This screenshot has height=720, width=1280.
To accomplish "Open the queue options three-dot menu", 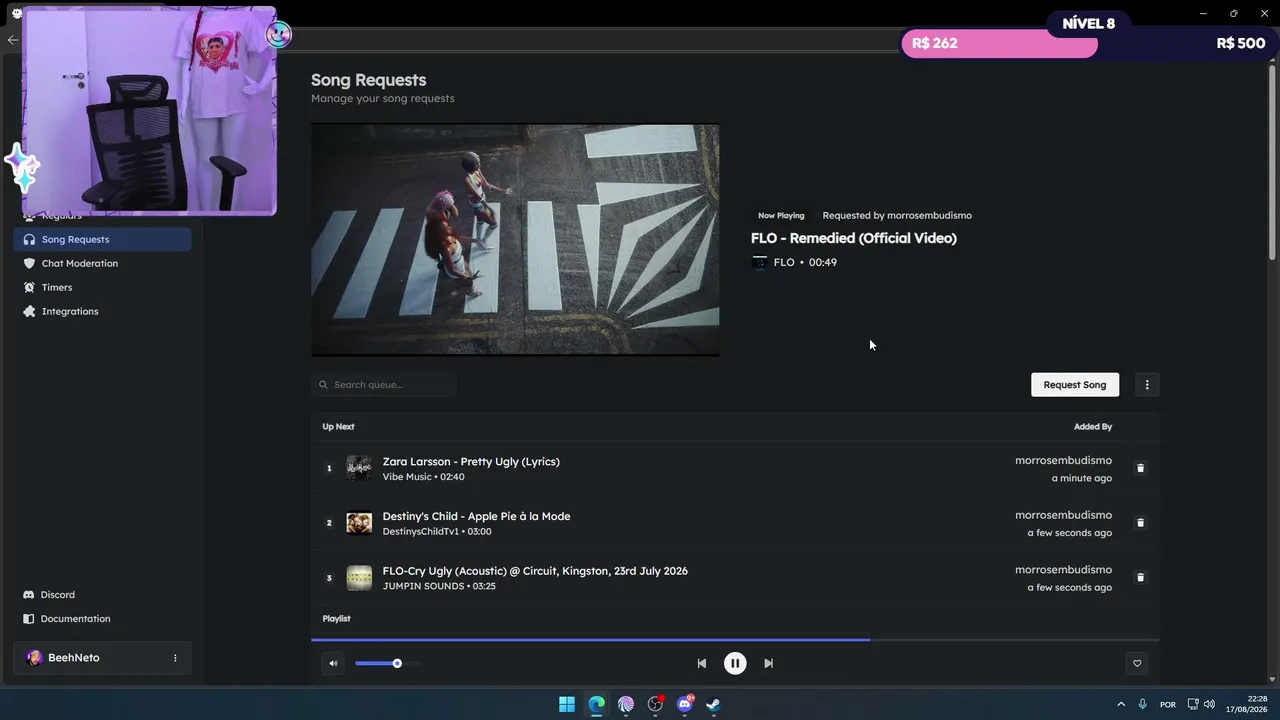I will (x=1147, y=385).
